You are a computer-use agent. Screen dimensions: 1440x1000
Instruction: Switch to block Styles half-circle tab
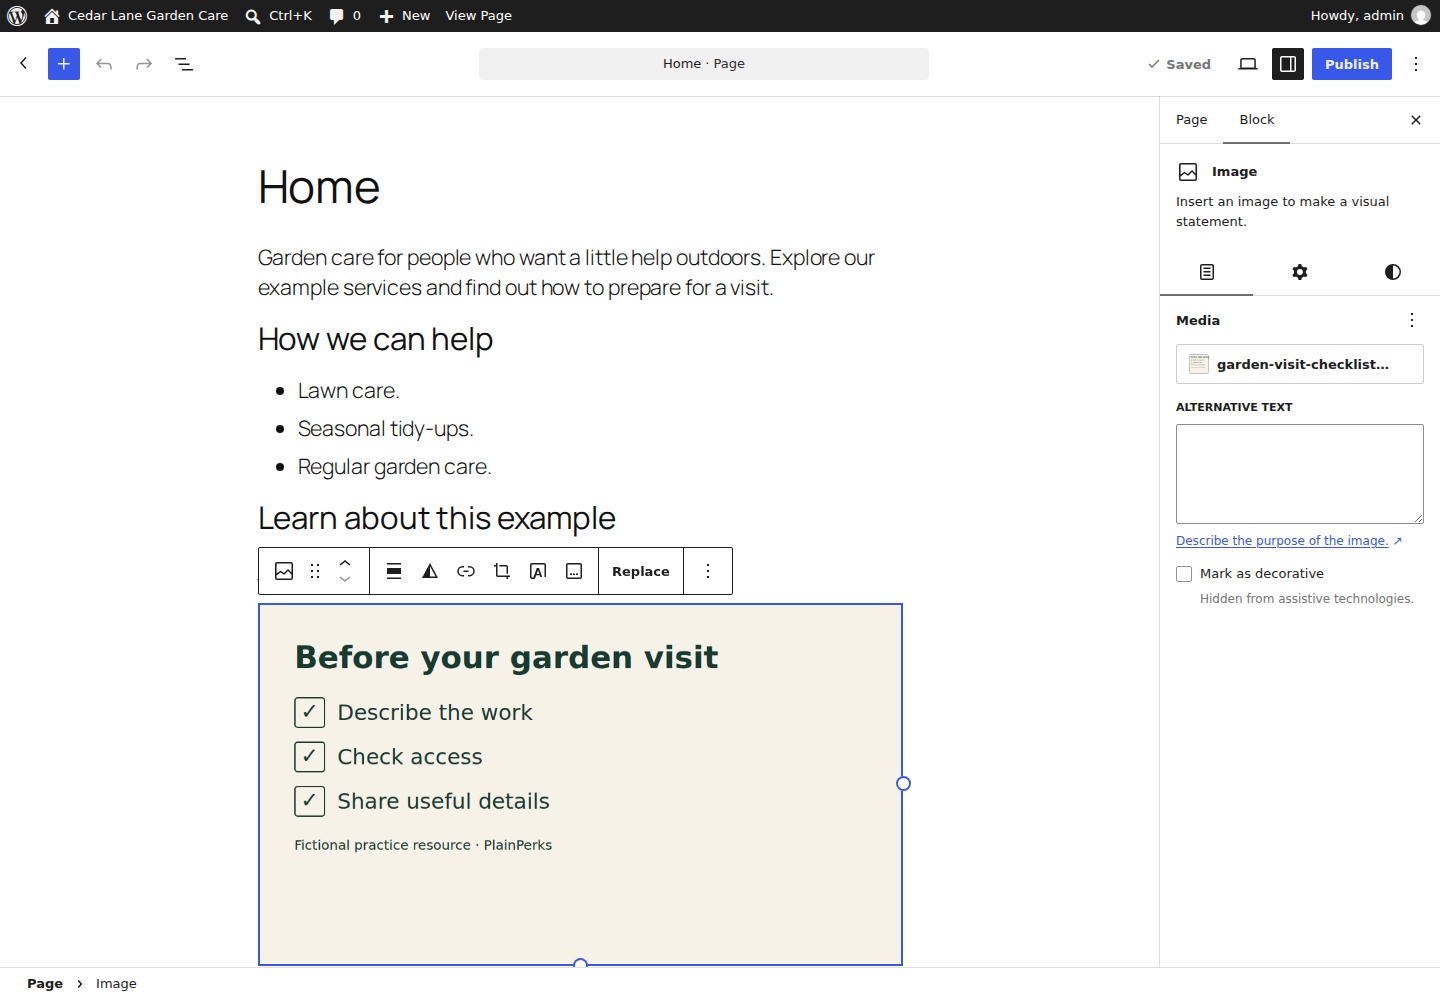[x=1393, y=272]
